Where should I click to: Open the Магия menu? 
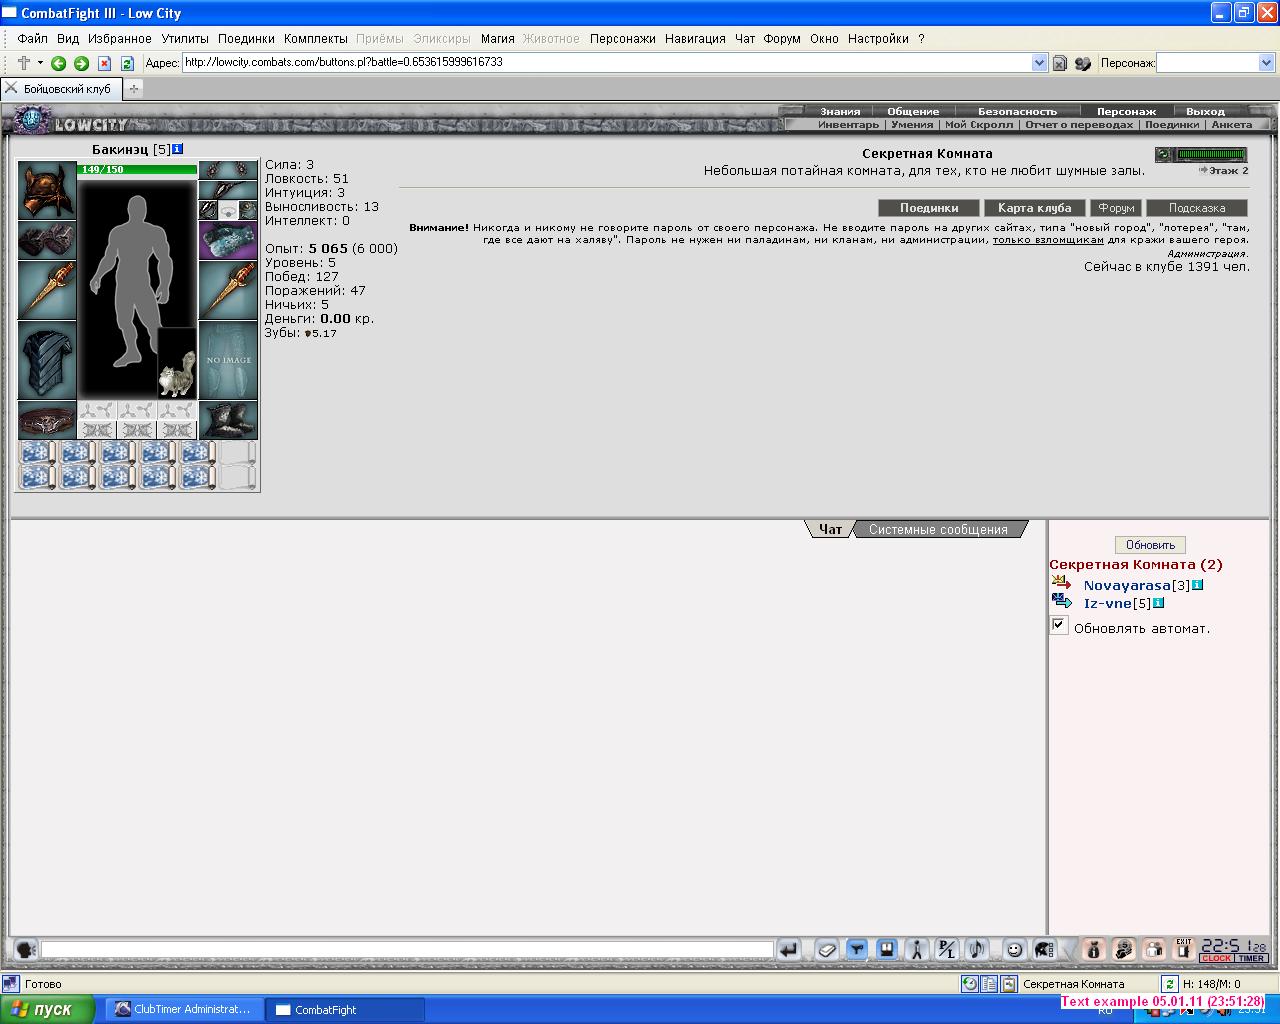[497, 39]
